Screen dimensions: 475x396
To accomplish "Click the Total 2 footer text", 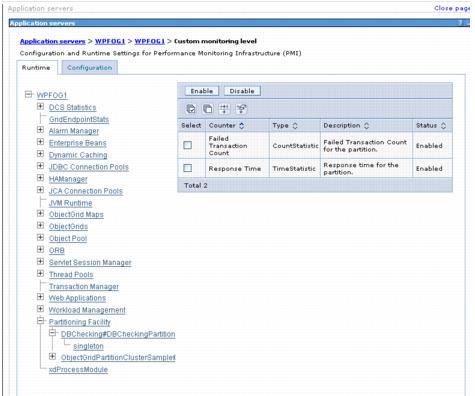I will click(x=196, y=185).
